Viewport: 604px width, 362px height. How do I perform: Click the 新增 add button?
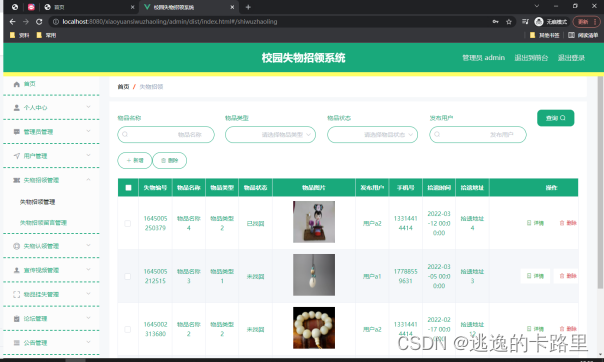tap(135, 161)
